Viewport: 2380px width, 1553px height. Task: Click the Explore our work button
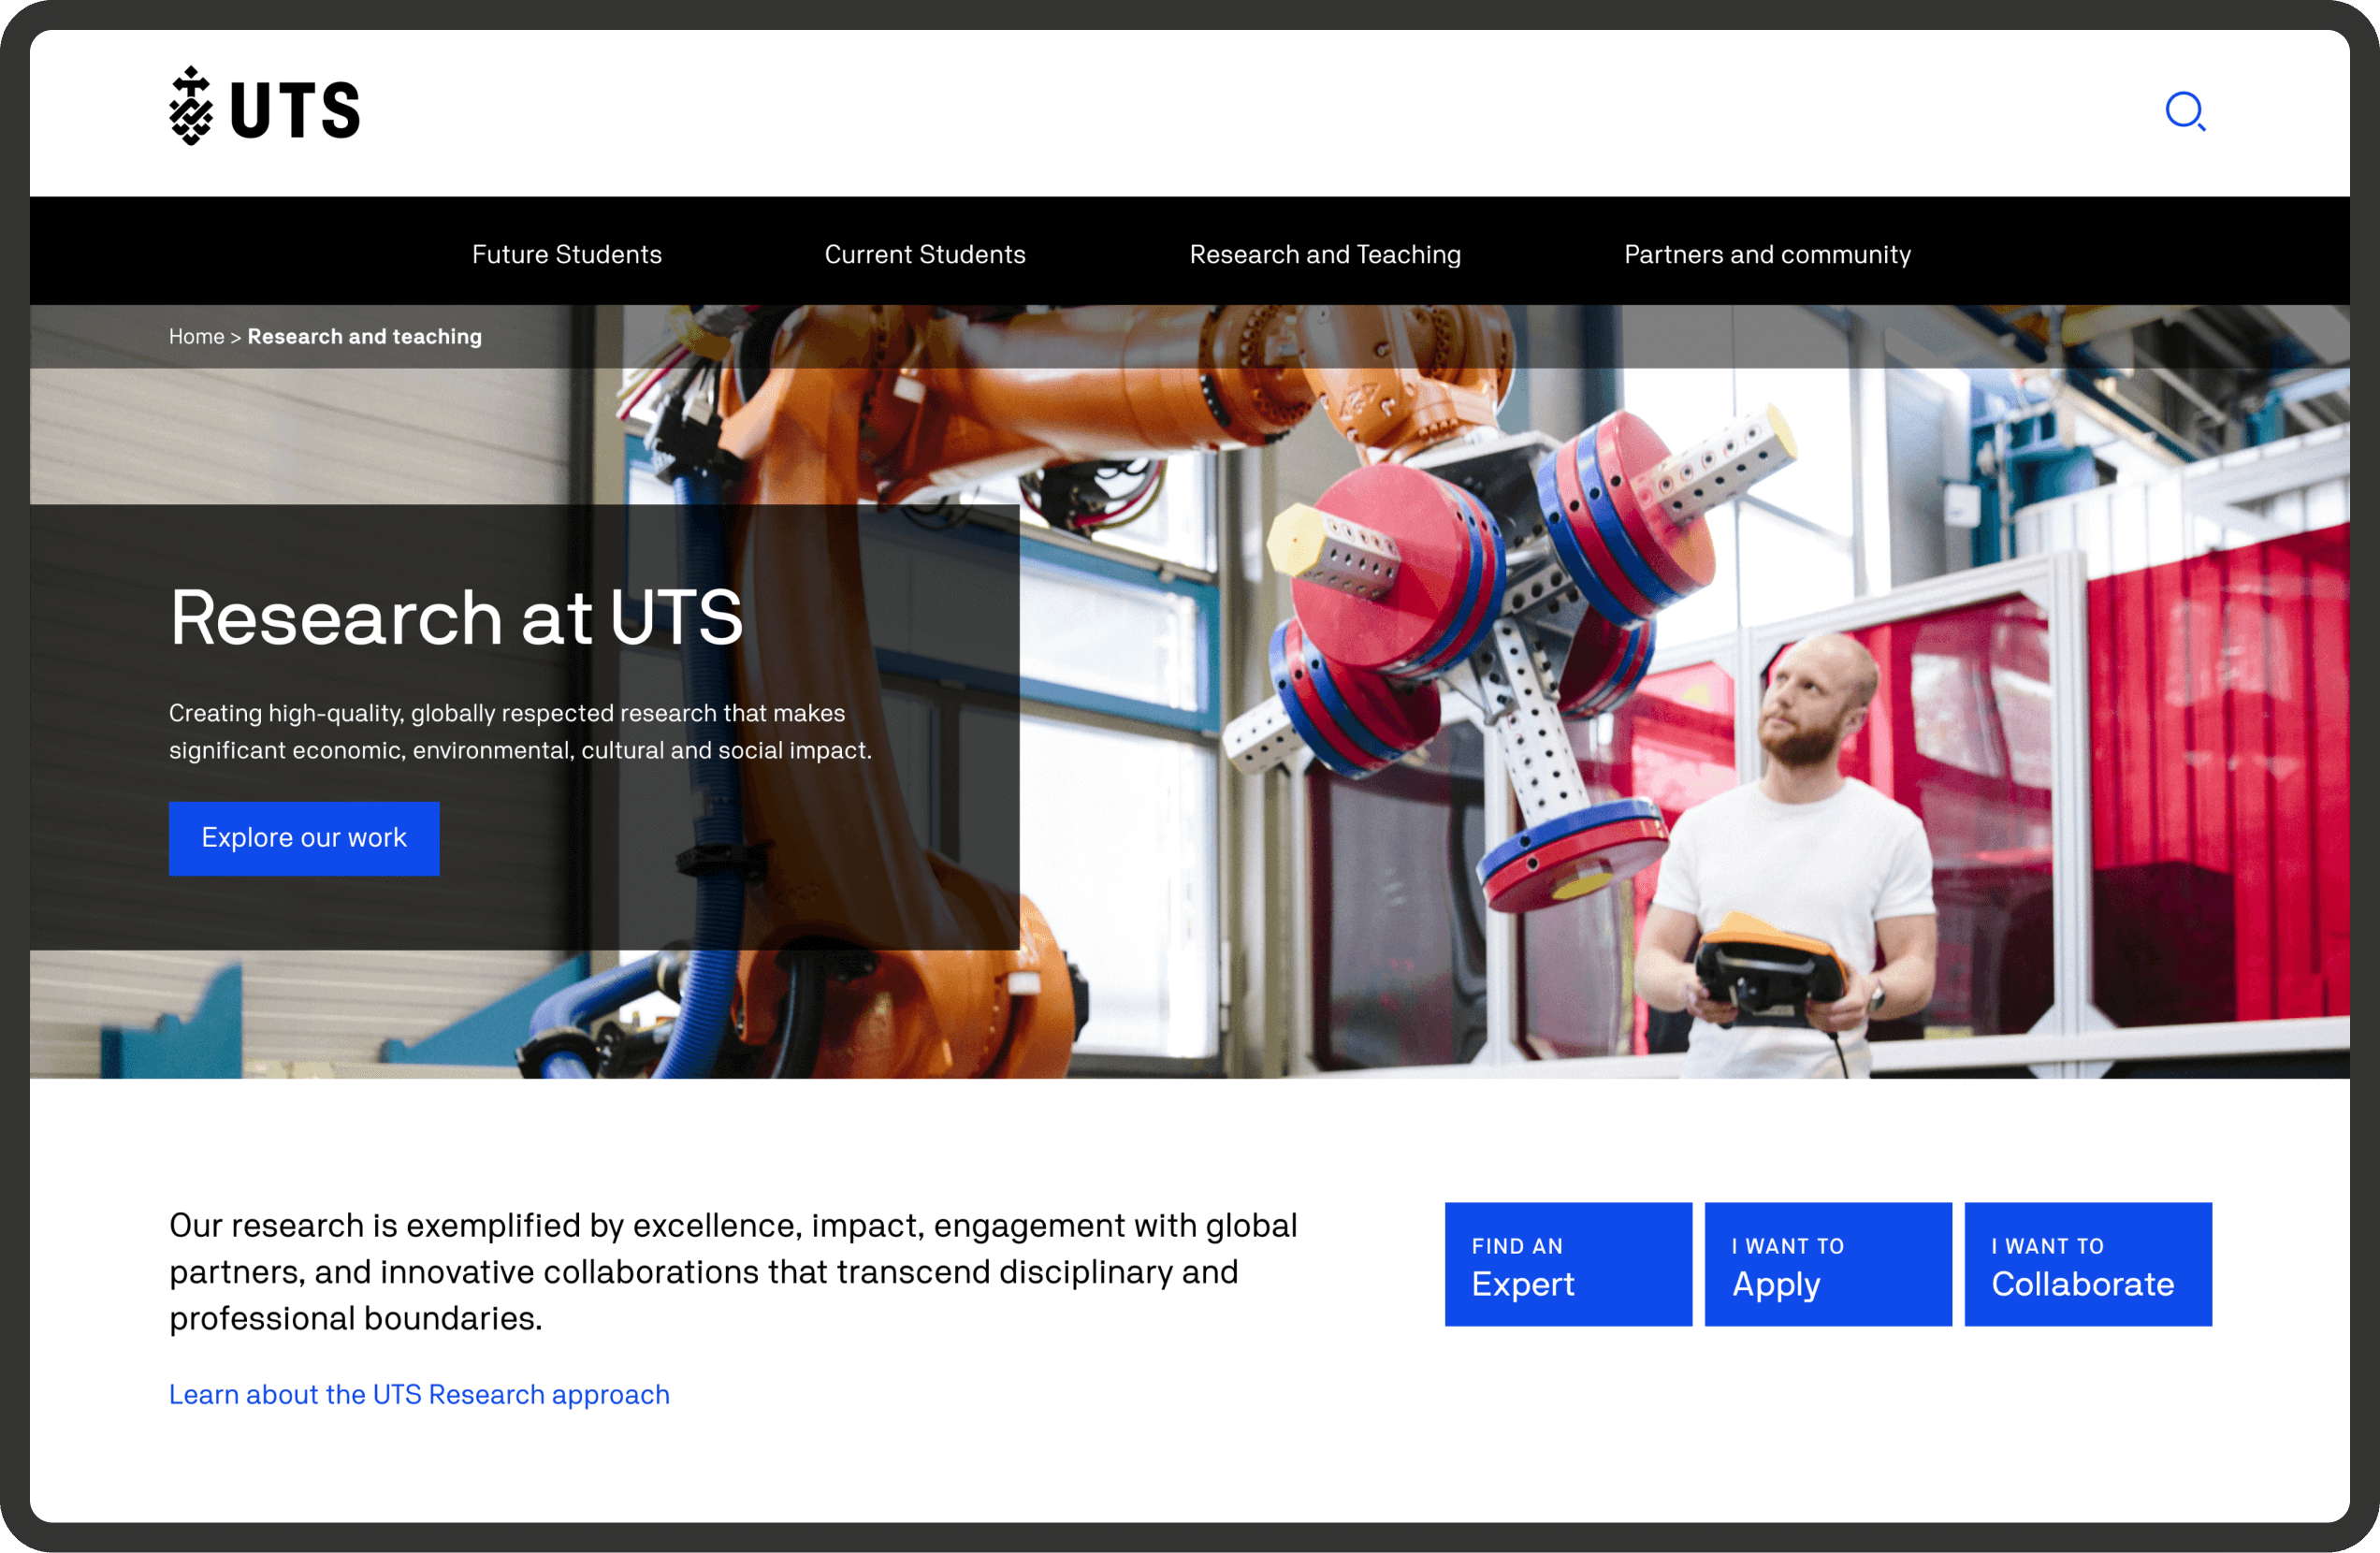[x=304, y=838]
